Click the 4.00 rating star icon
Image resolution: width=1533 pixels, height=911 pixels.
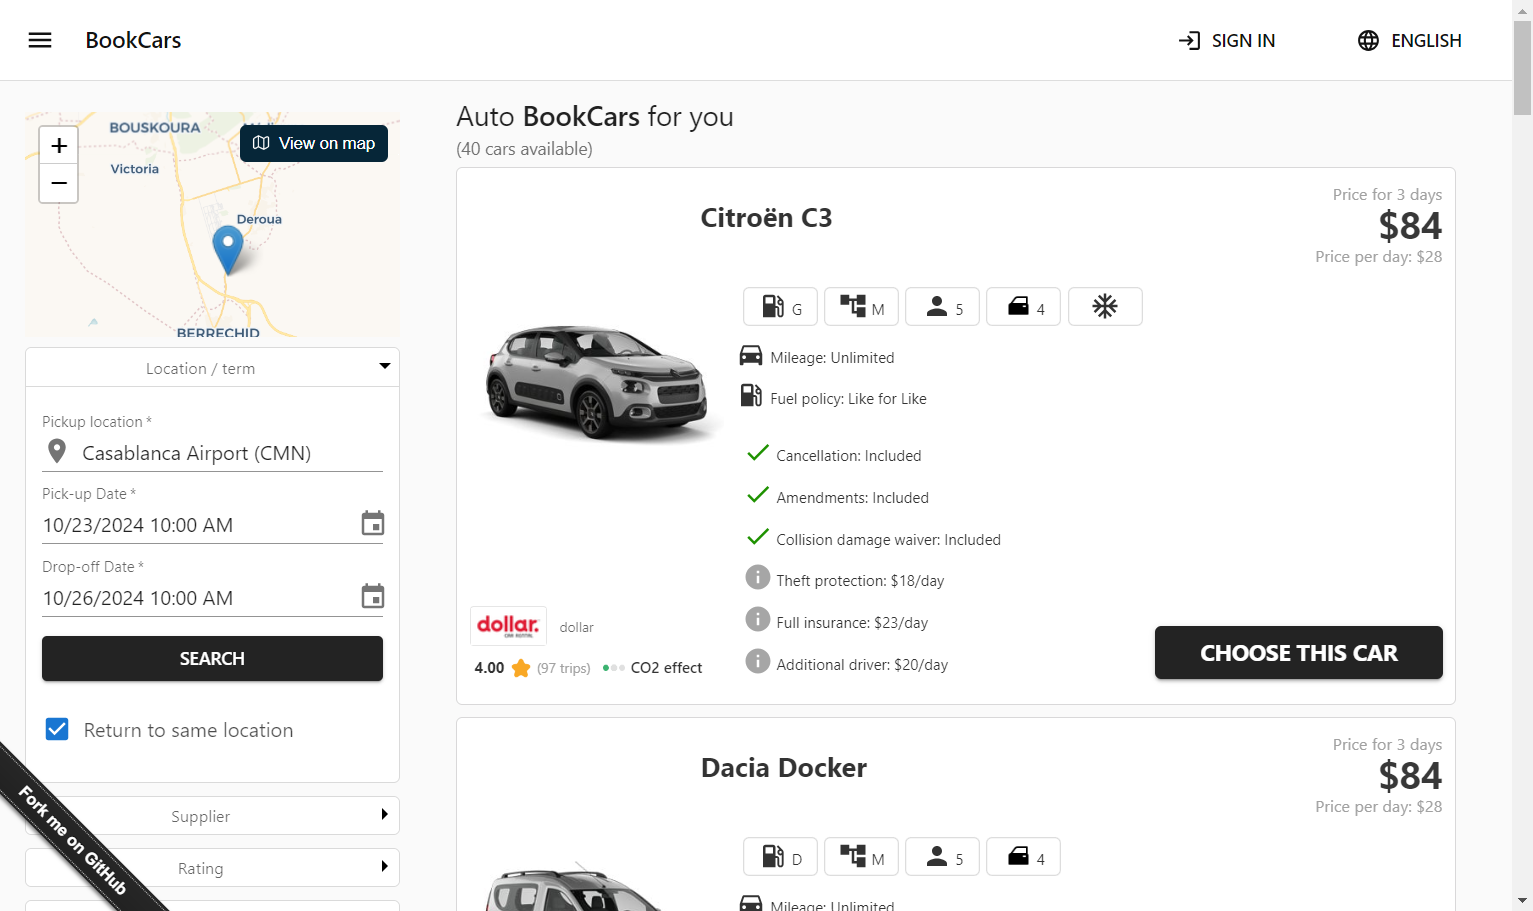[x=521, y=668]
